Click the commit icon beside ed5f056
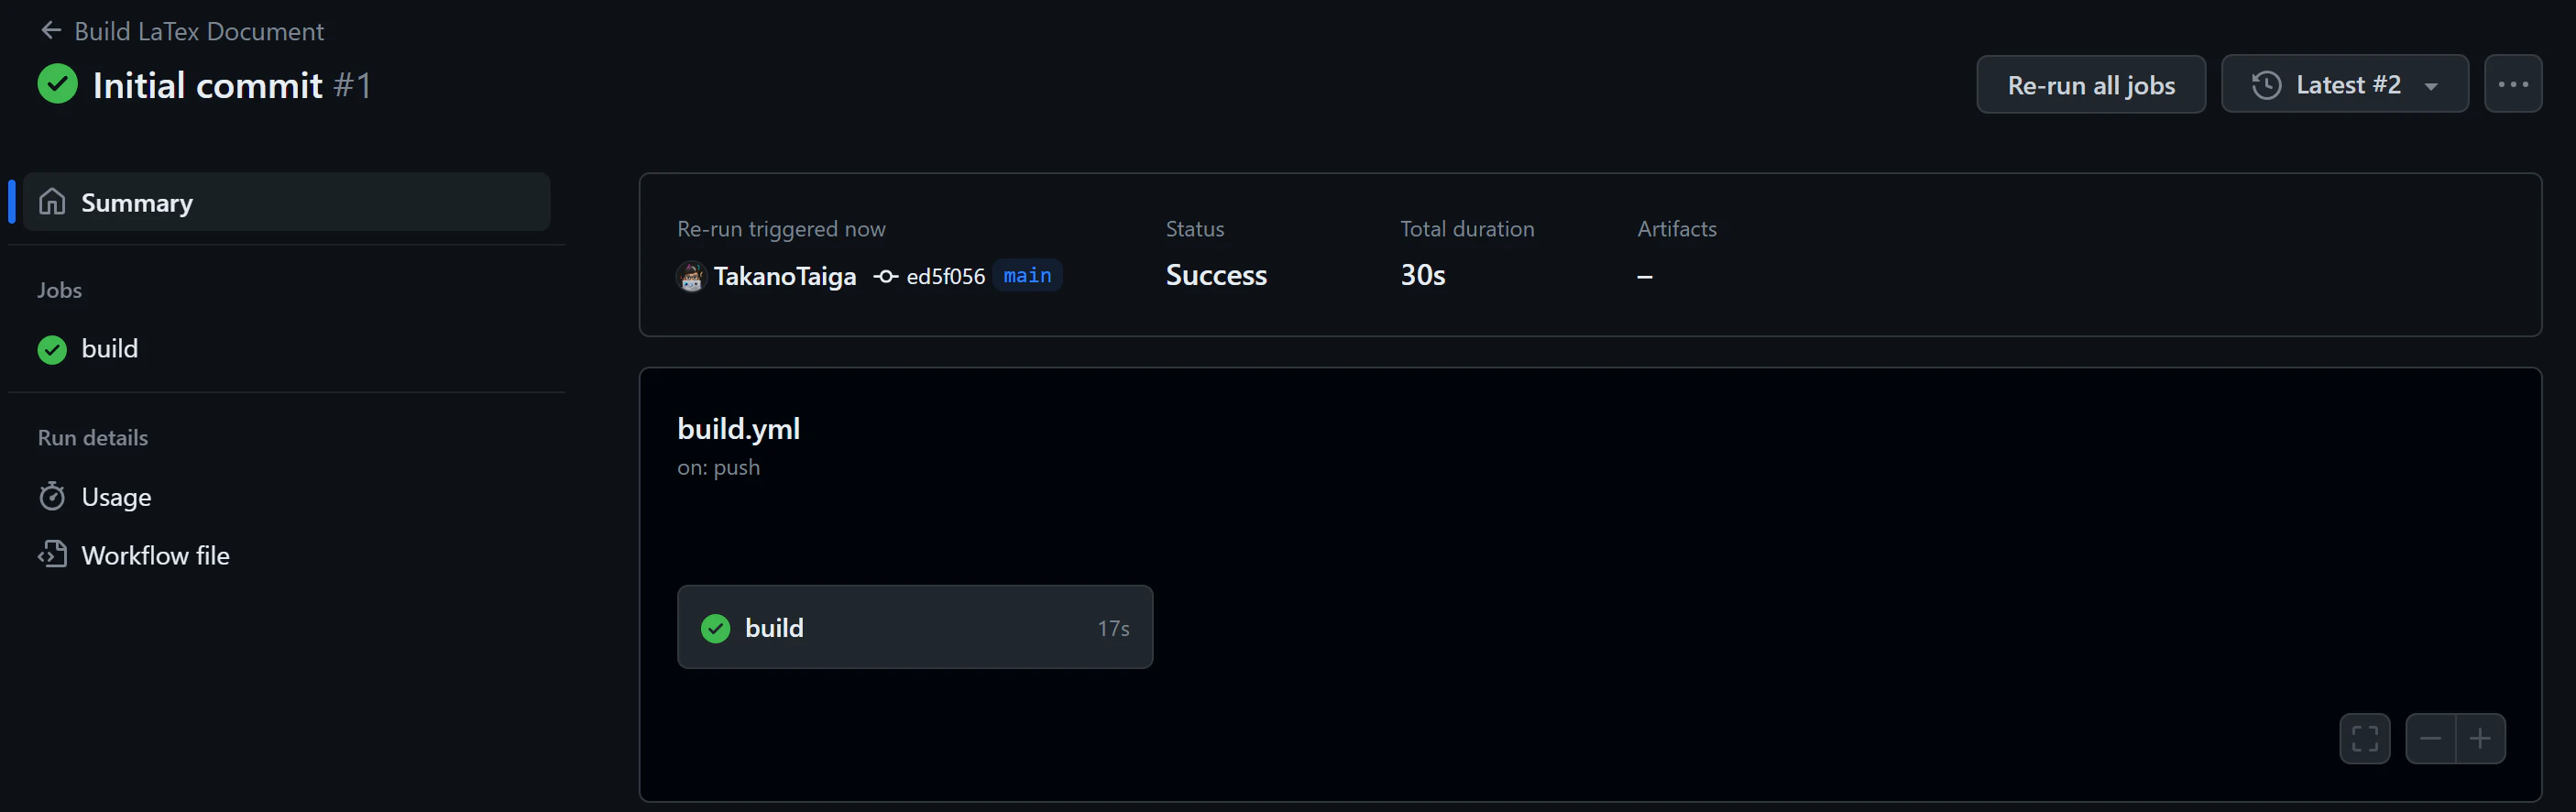2576x812 pixels. point(886,276)
